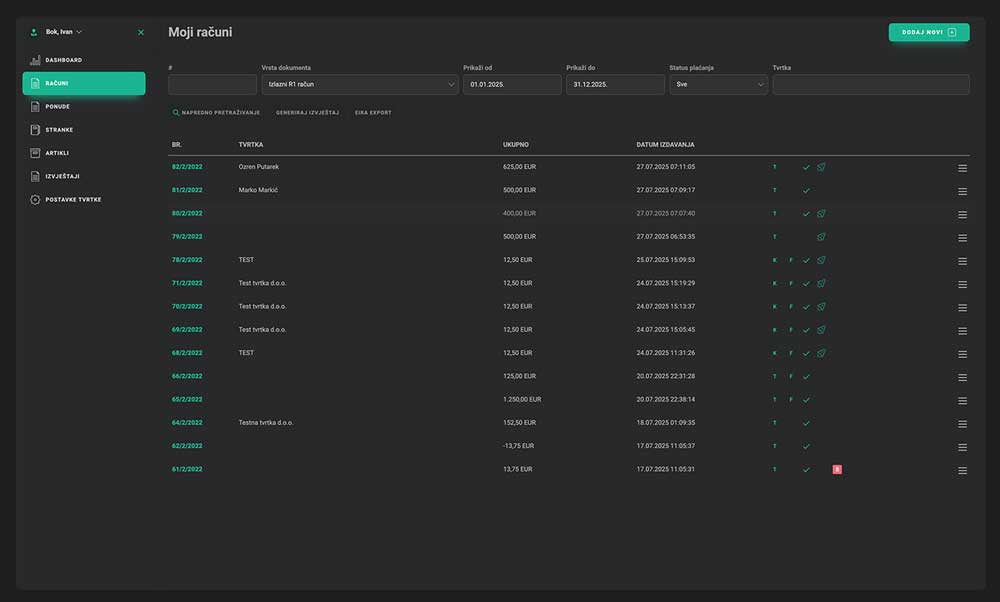Viewport: 1000px width, 602px height.
Task: Click rocket icon on Ozren Putarek invoice
Action: [x=821, y=167]
